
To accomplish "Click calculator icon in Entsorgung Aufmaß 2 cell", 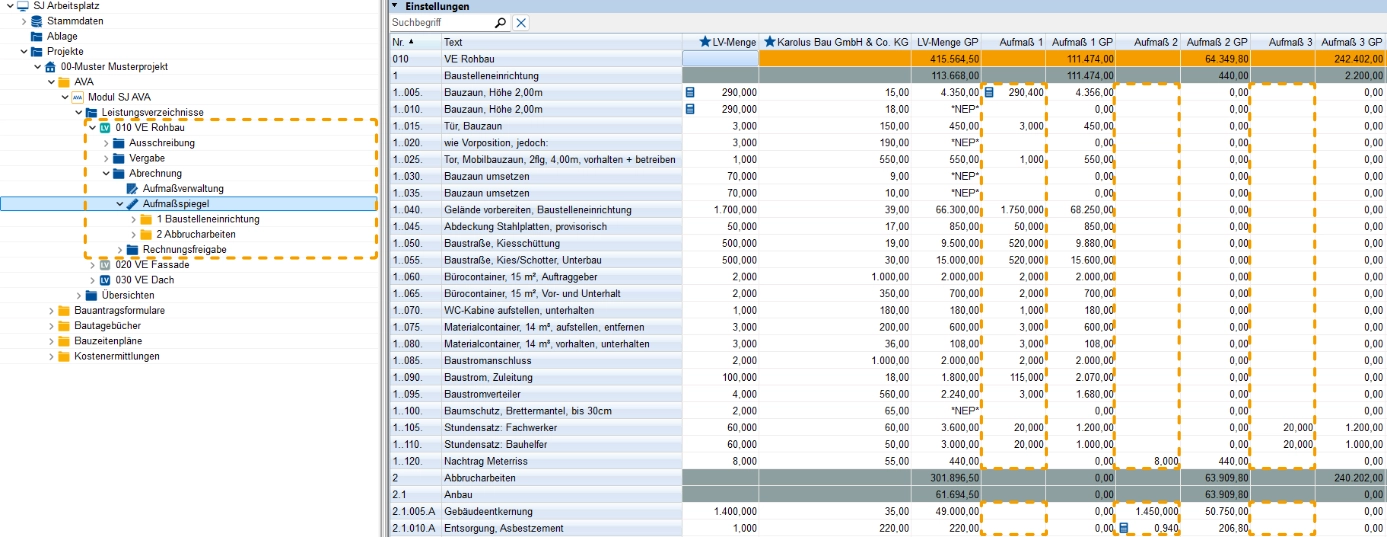I will (1124, 528).
